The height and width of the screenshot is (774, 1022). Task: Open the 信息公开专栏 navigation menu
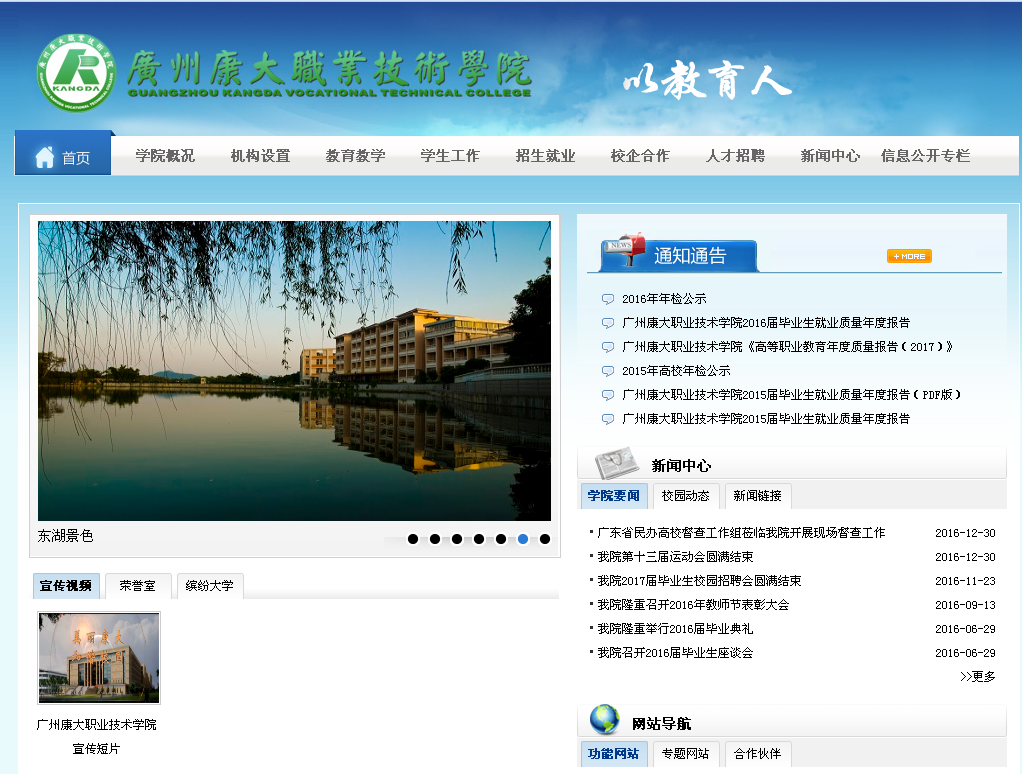tap(925, 156)
